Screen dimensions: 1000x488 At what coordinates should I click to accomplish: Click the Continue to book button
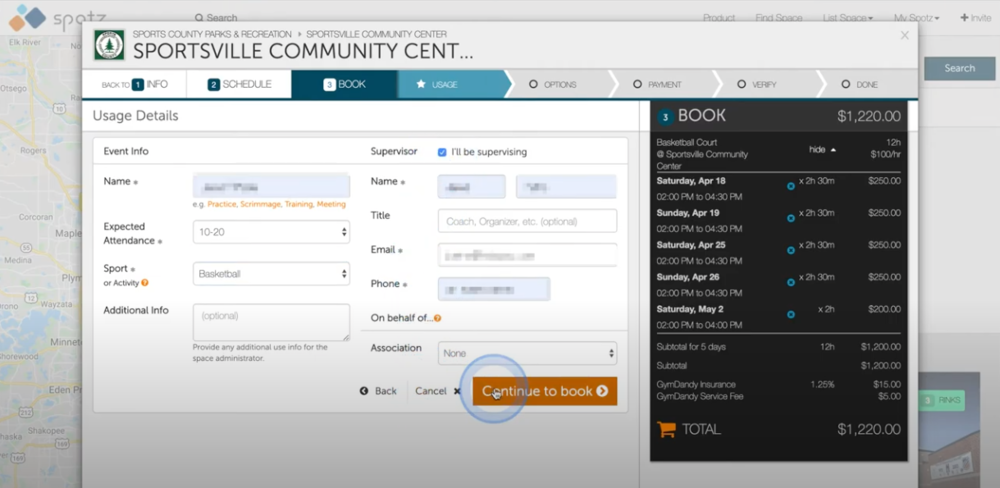(x=545, y=391)
